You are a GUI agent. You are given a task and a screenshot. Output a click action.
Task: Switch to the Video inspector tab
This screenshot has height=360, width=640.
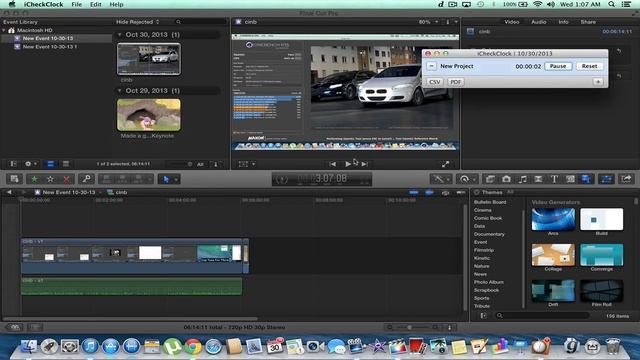point(512,22)
